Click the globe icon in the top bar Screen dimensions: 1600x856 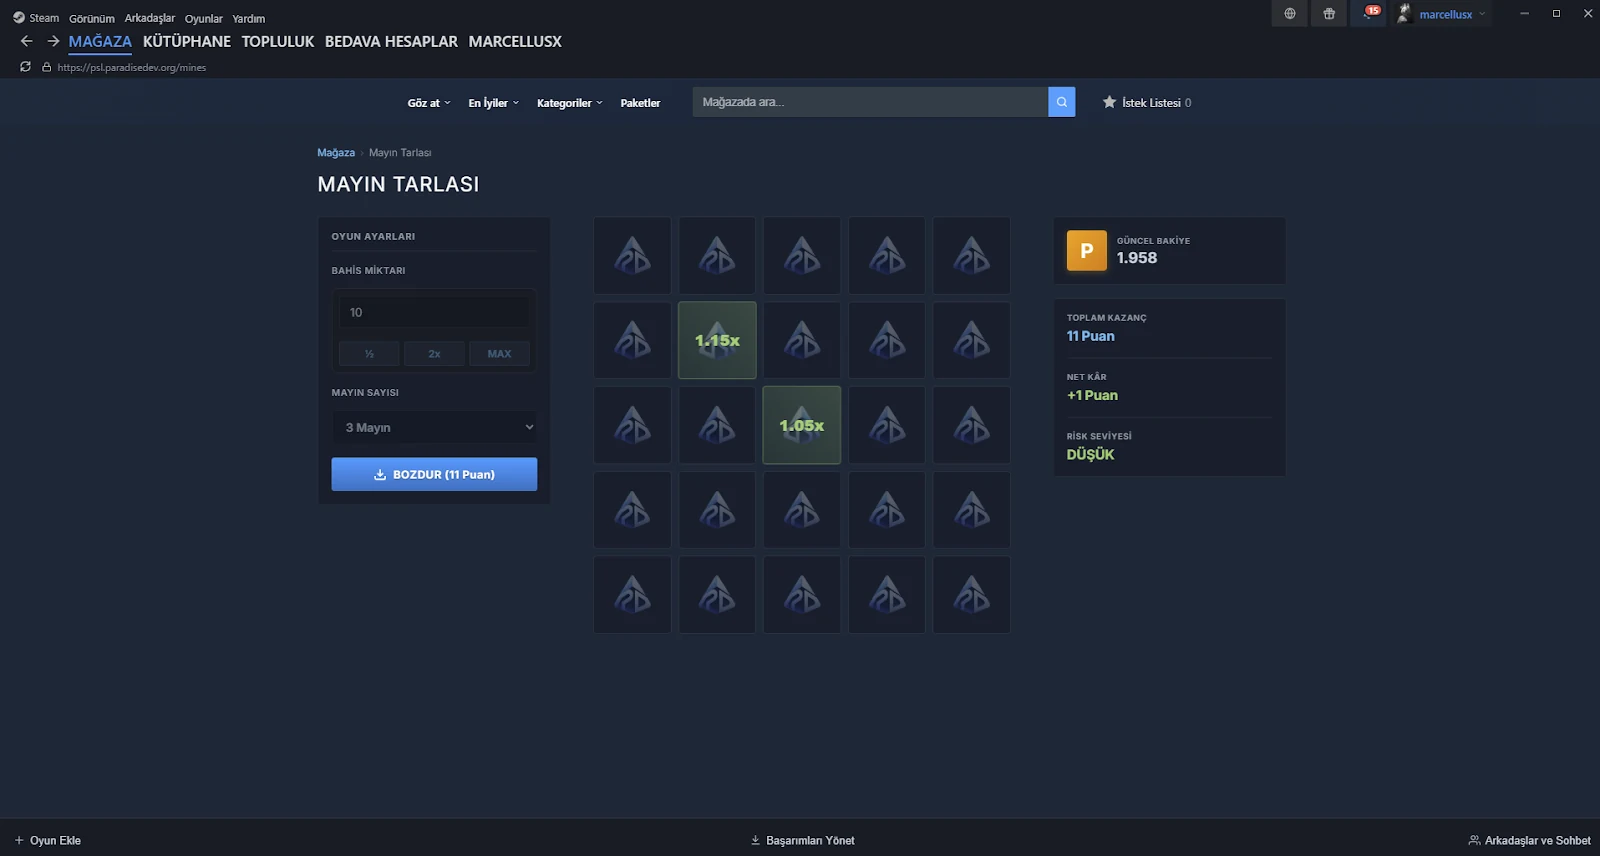[1290, 14]
